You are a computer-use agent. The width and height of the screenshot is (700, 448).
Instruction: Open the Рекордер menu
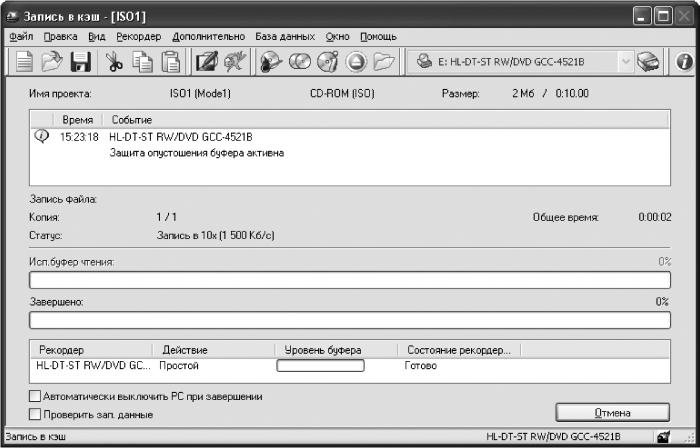[x=138, y=37]
